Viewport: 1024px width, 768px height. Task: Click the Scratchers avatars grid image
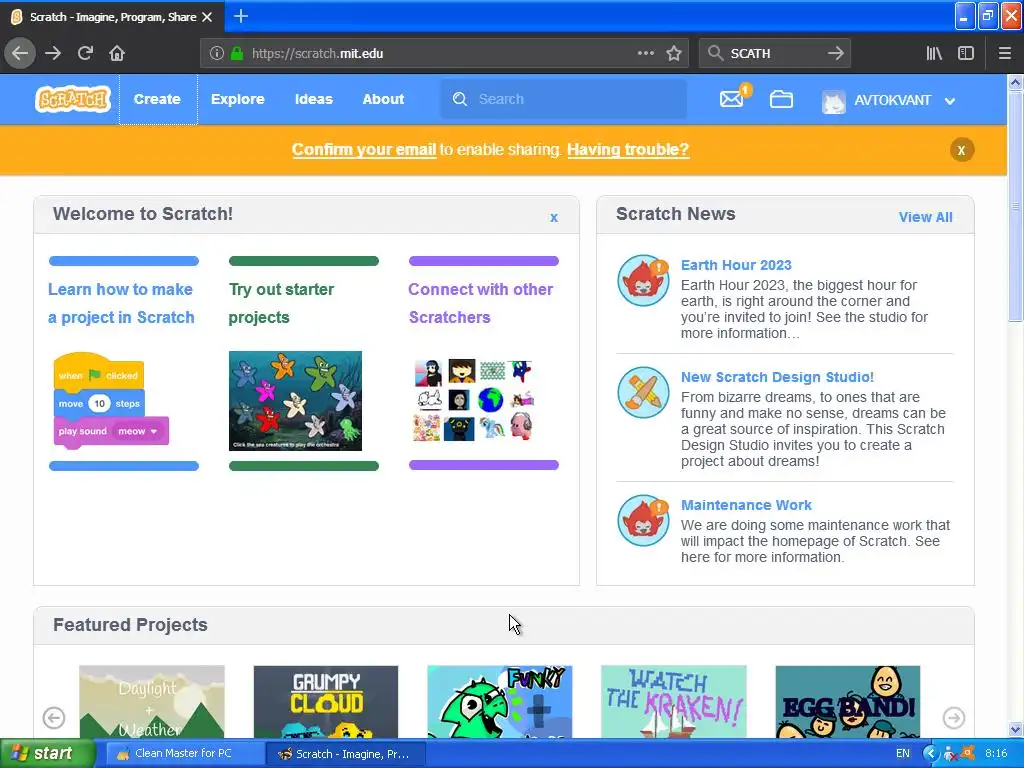coord(474,400)
